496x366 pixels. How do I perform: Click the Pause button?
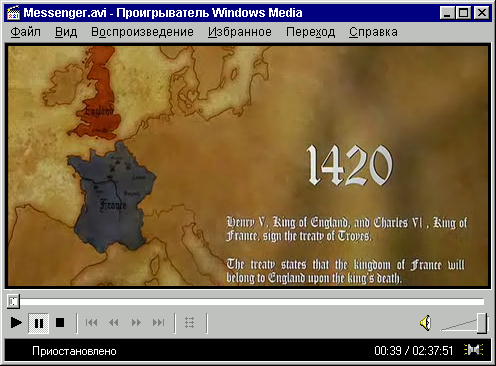(39, 323)
